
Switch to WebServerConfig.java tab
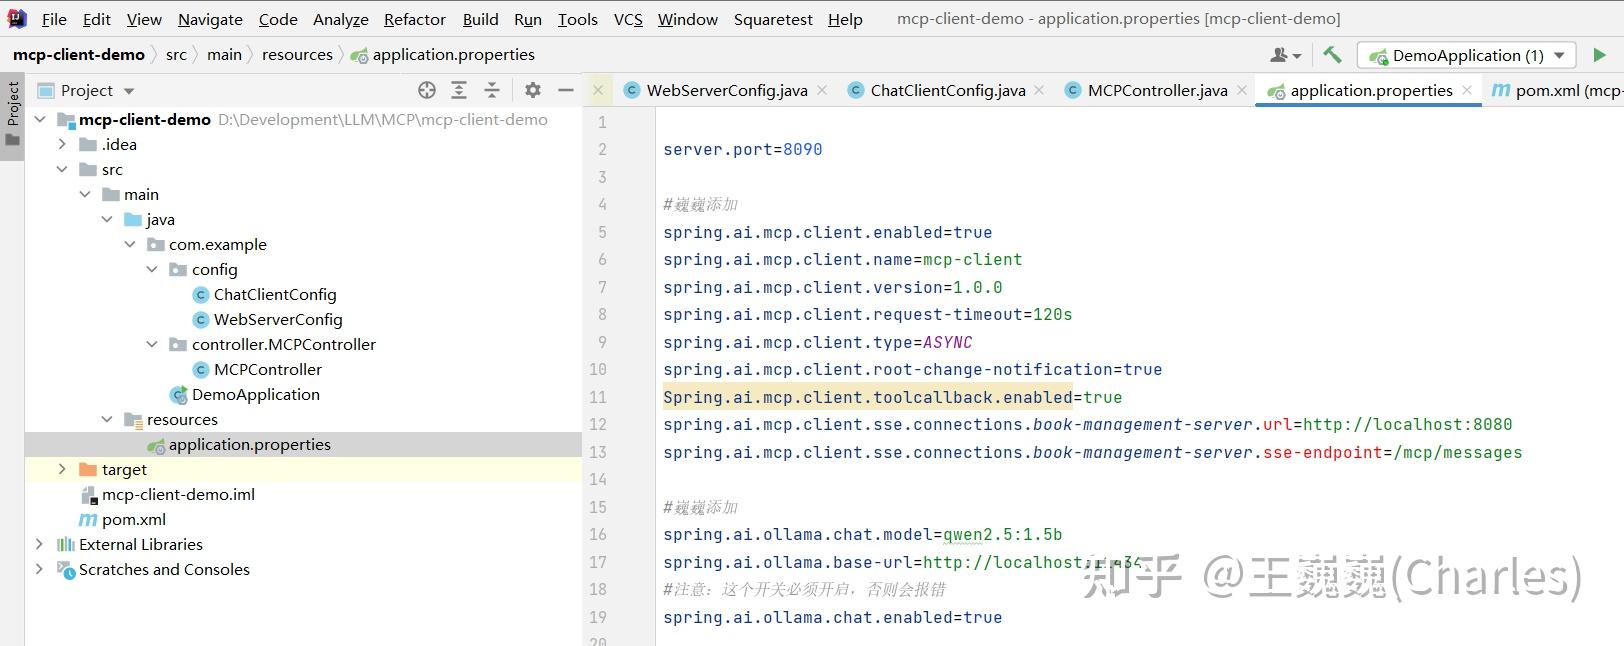coord(726,90)
